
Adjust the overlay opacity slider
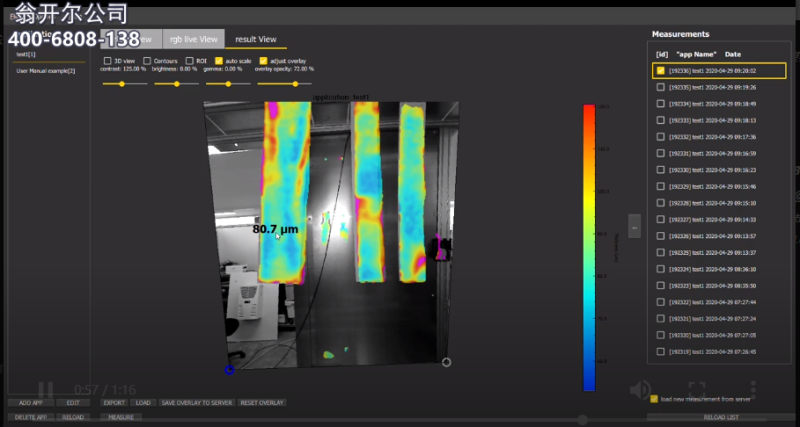tap(296, 84)
